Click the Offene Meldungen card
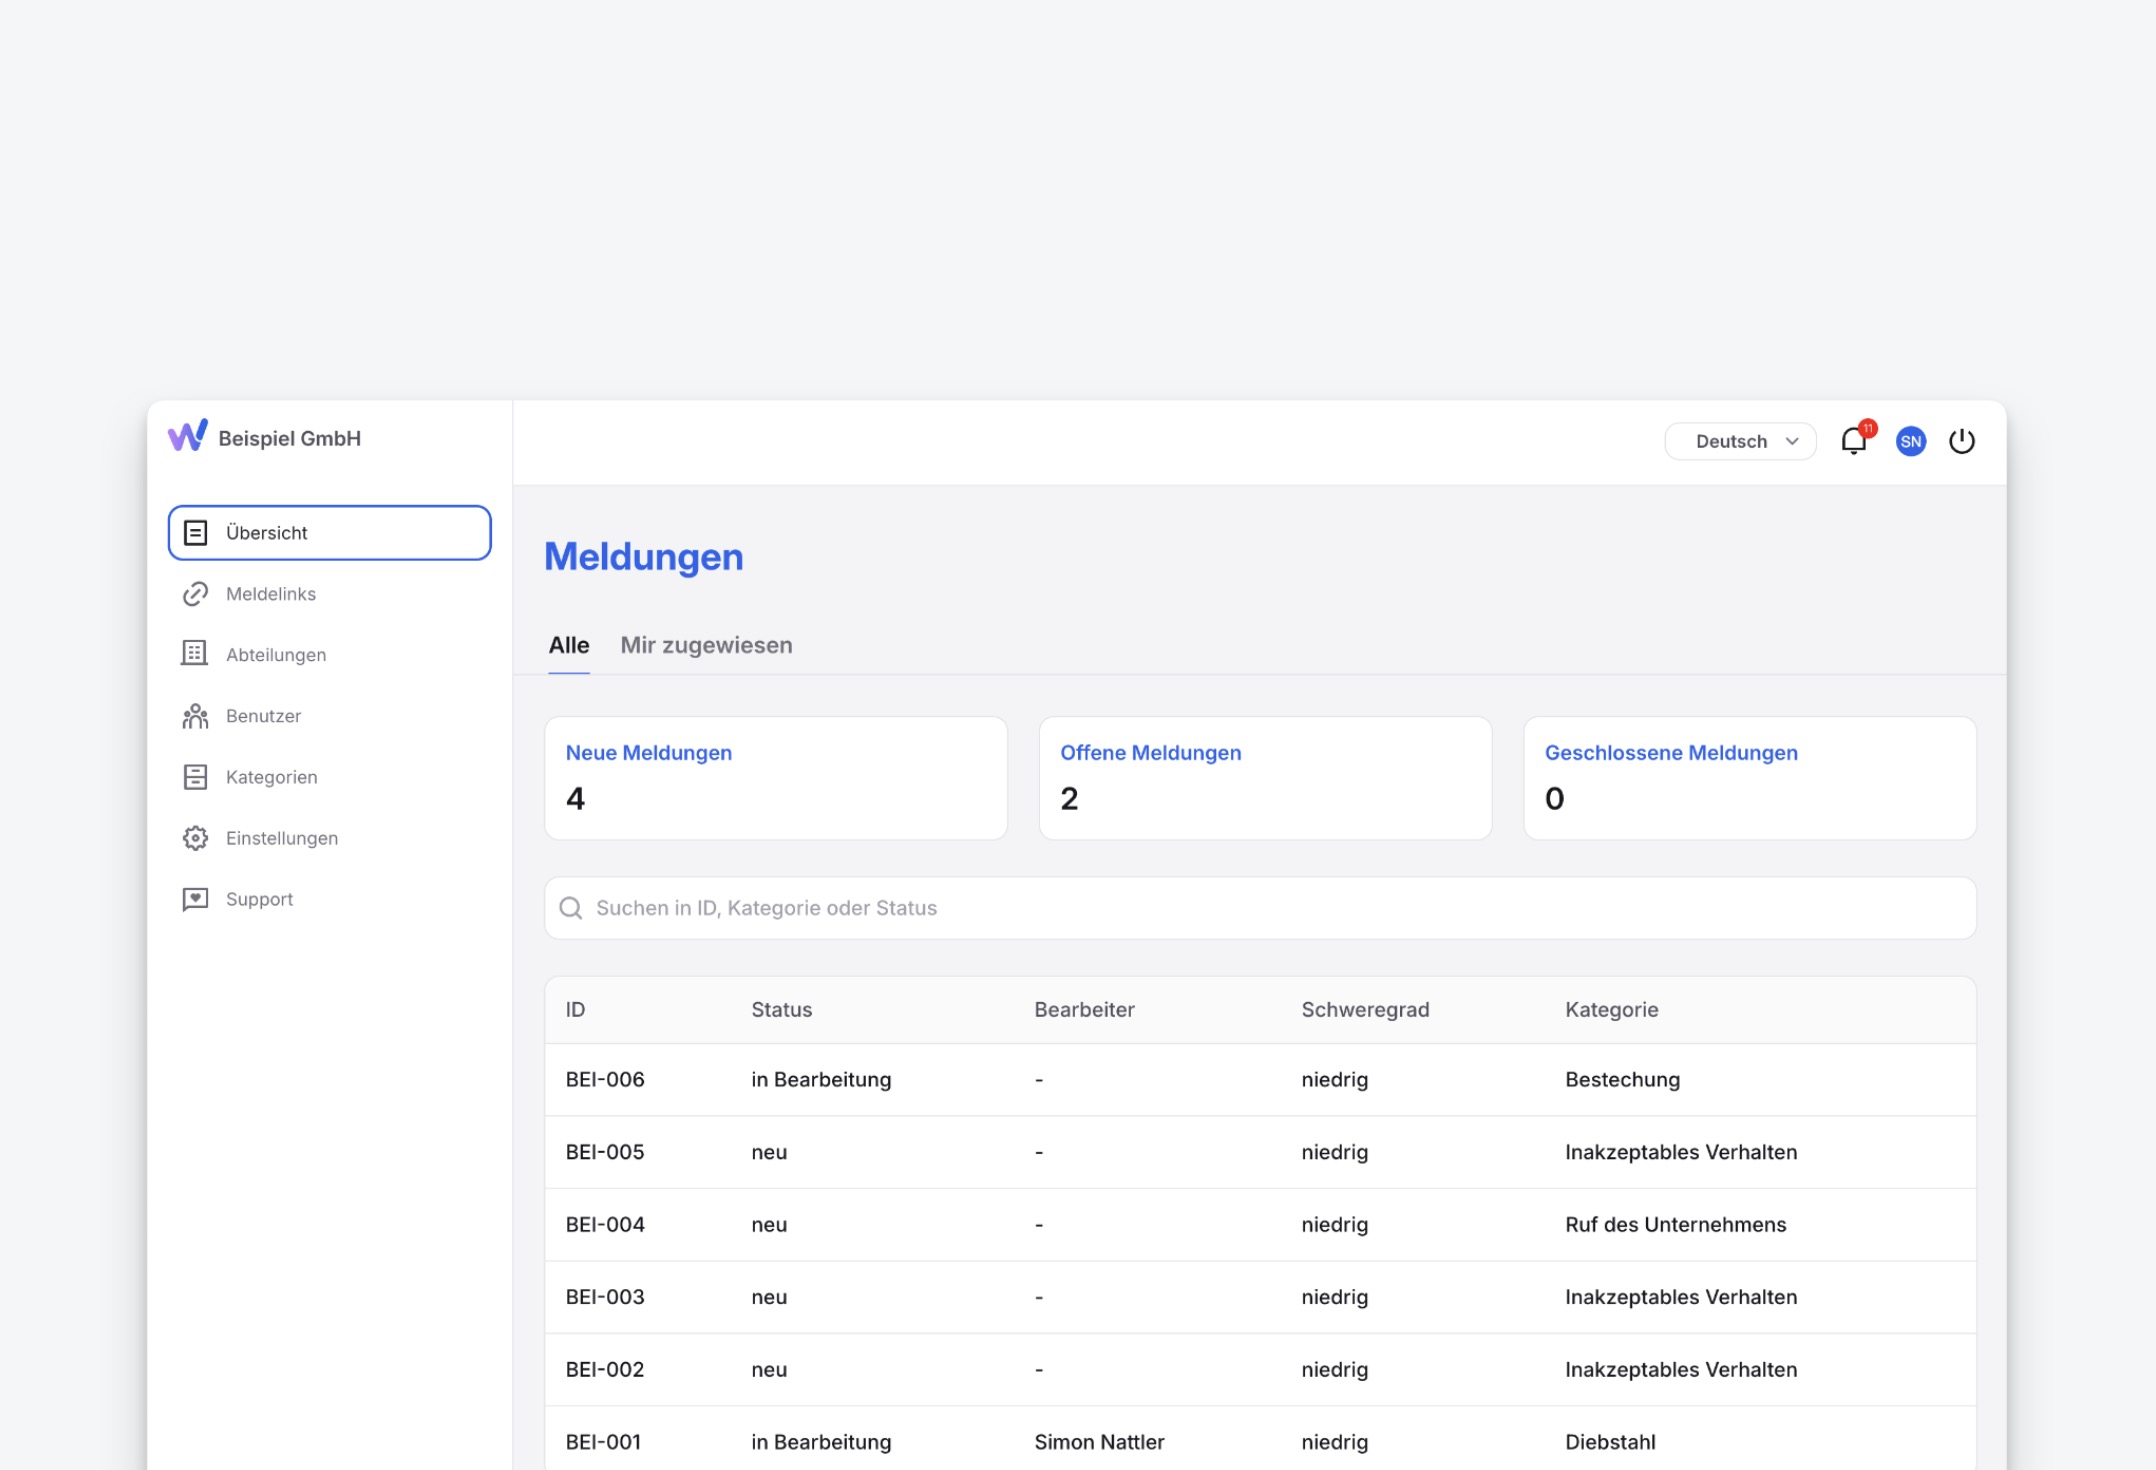This screenshot has height=1470, width=2156. [1265, 778]
